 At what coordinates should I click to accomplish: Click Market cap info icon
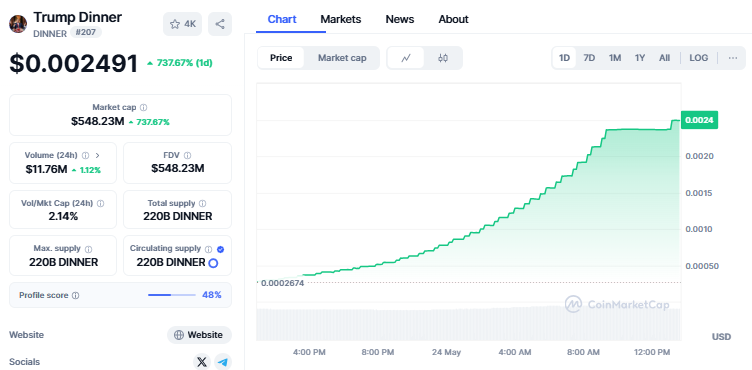143,107
